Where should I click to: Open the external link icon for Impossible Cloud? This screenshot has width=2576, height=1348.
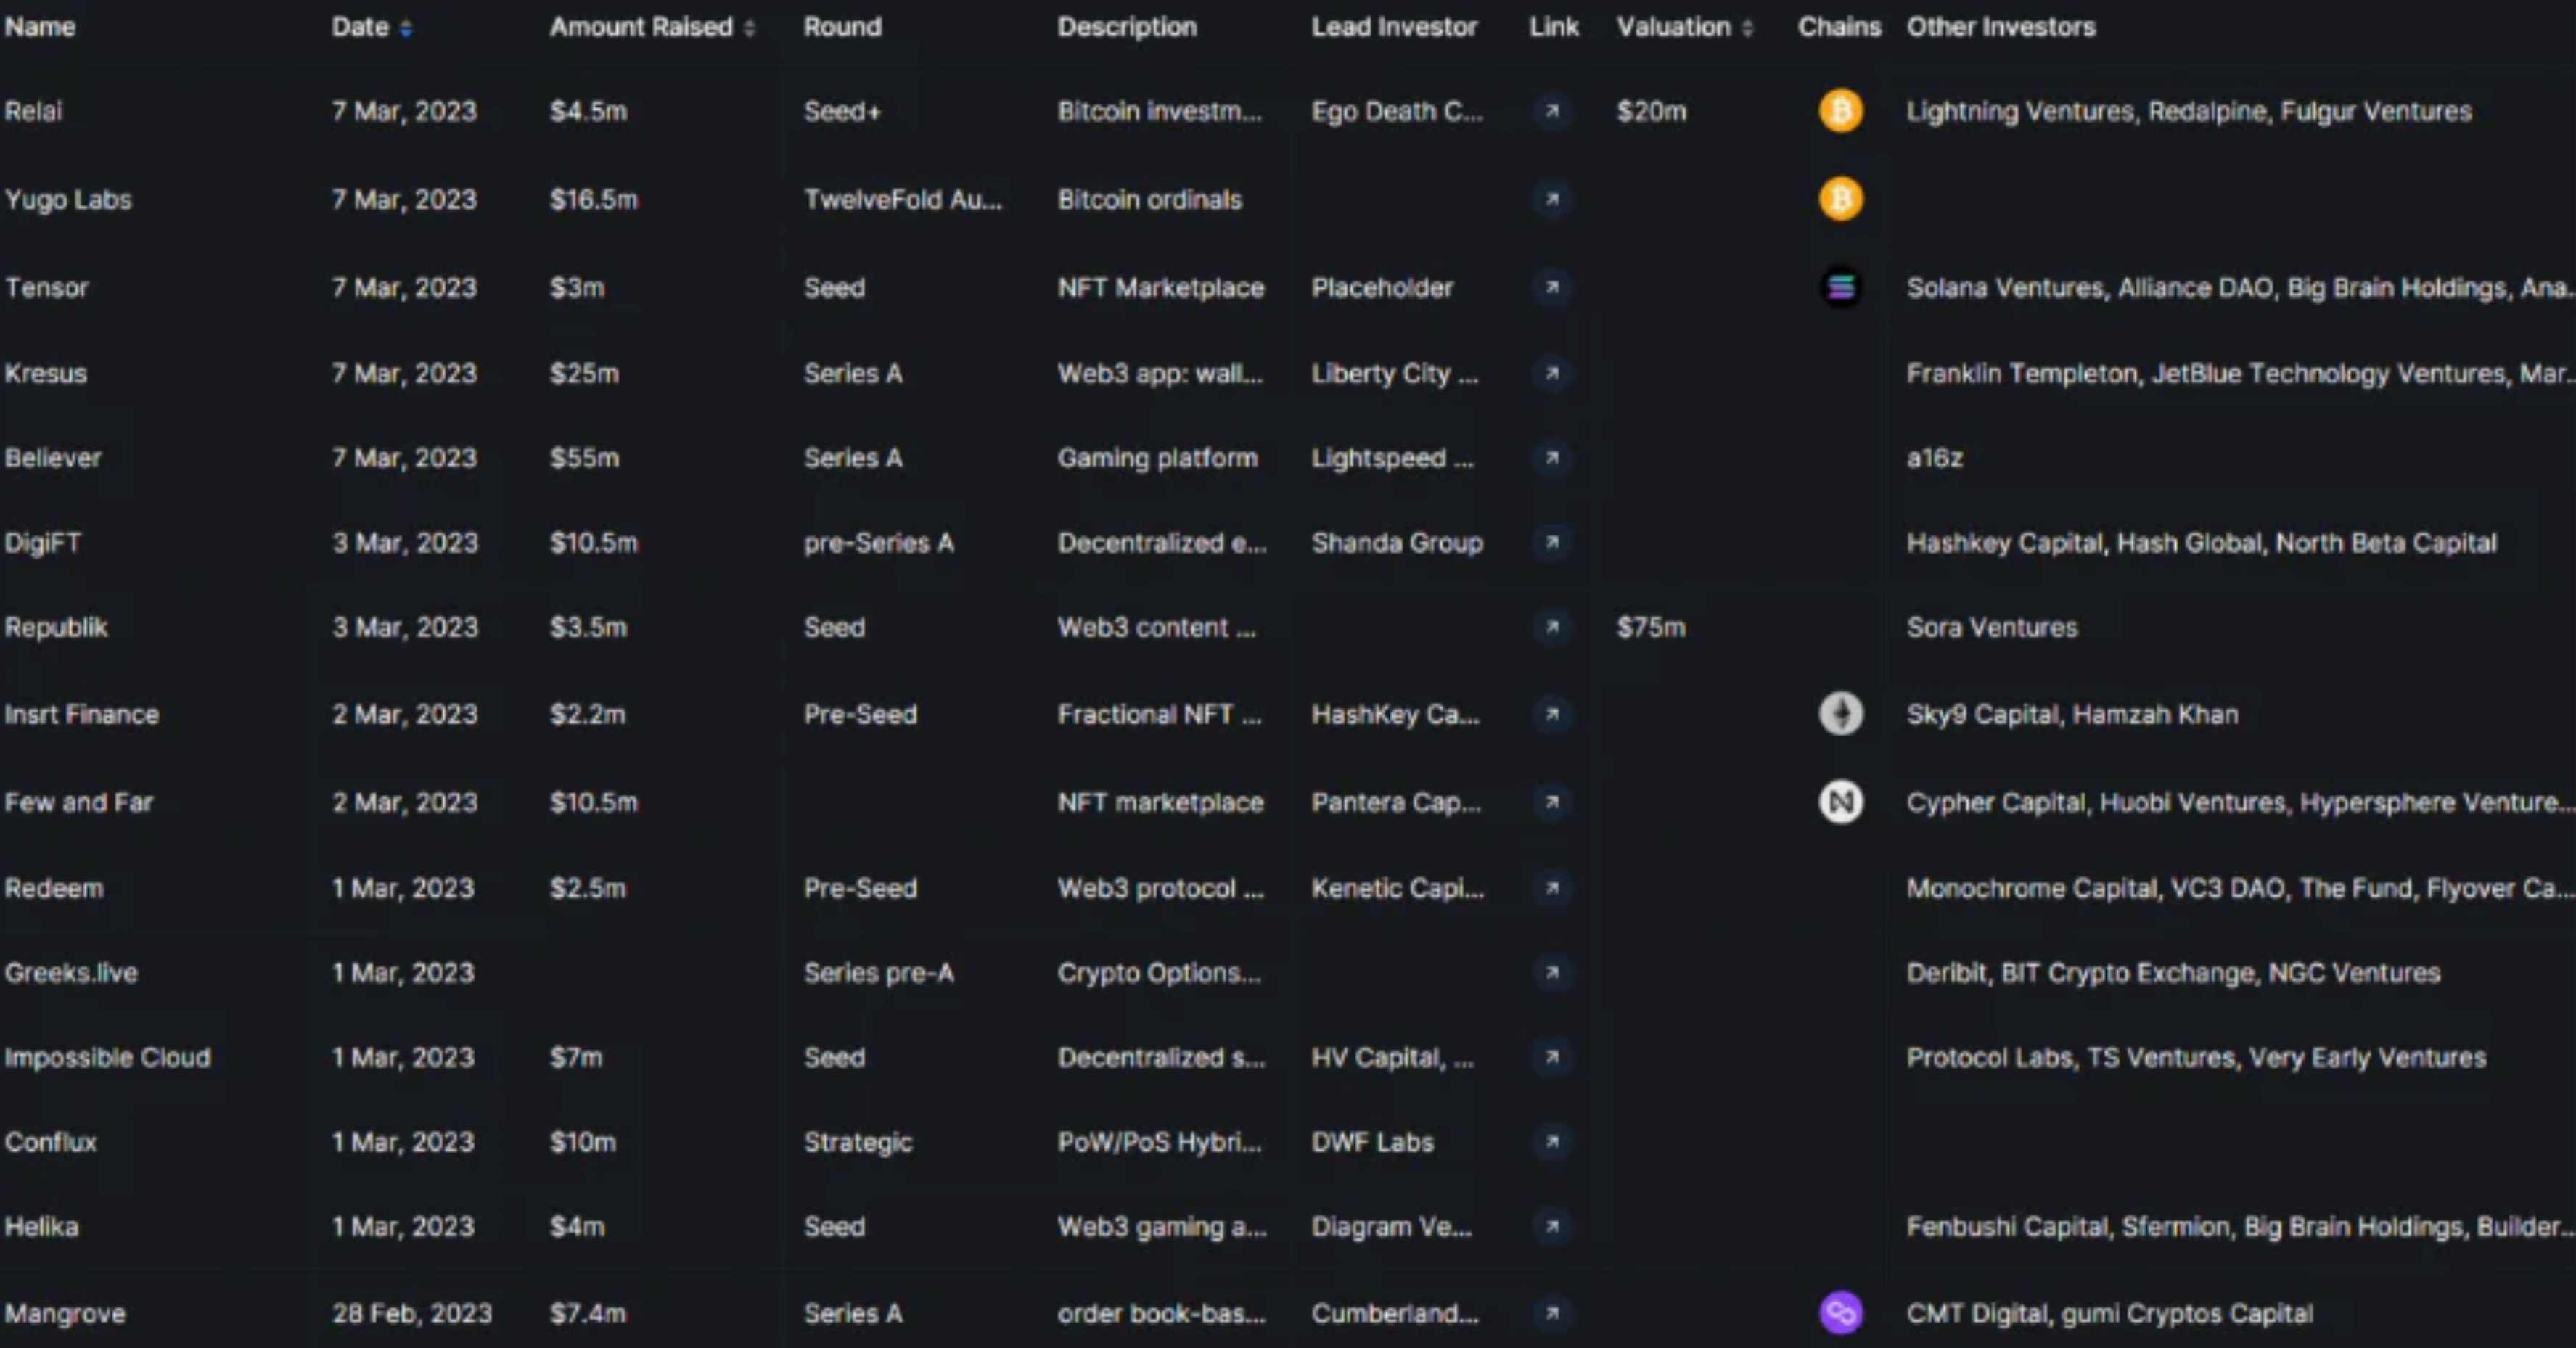coord(1552,1057)
